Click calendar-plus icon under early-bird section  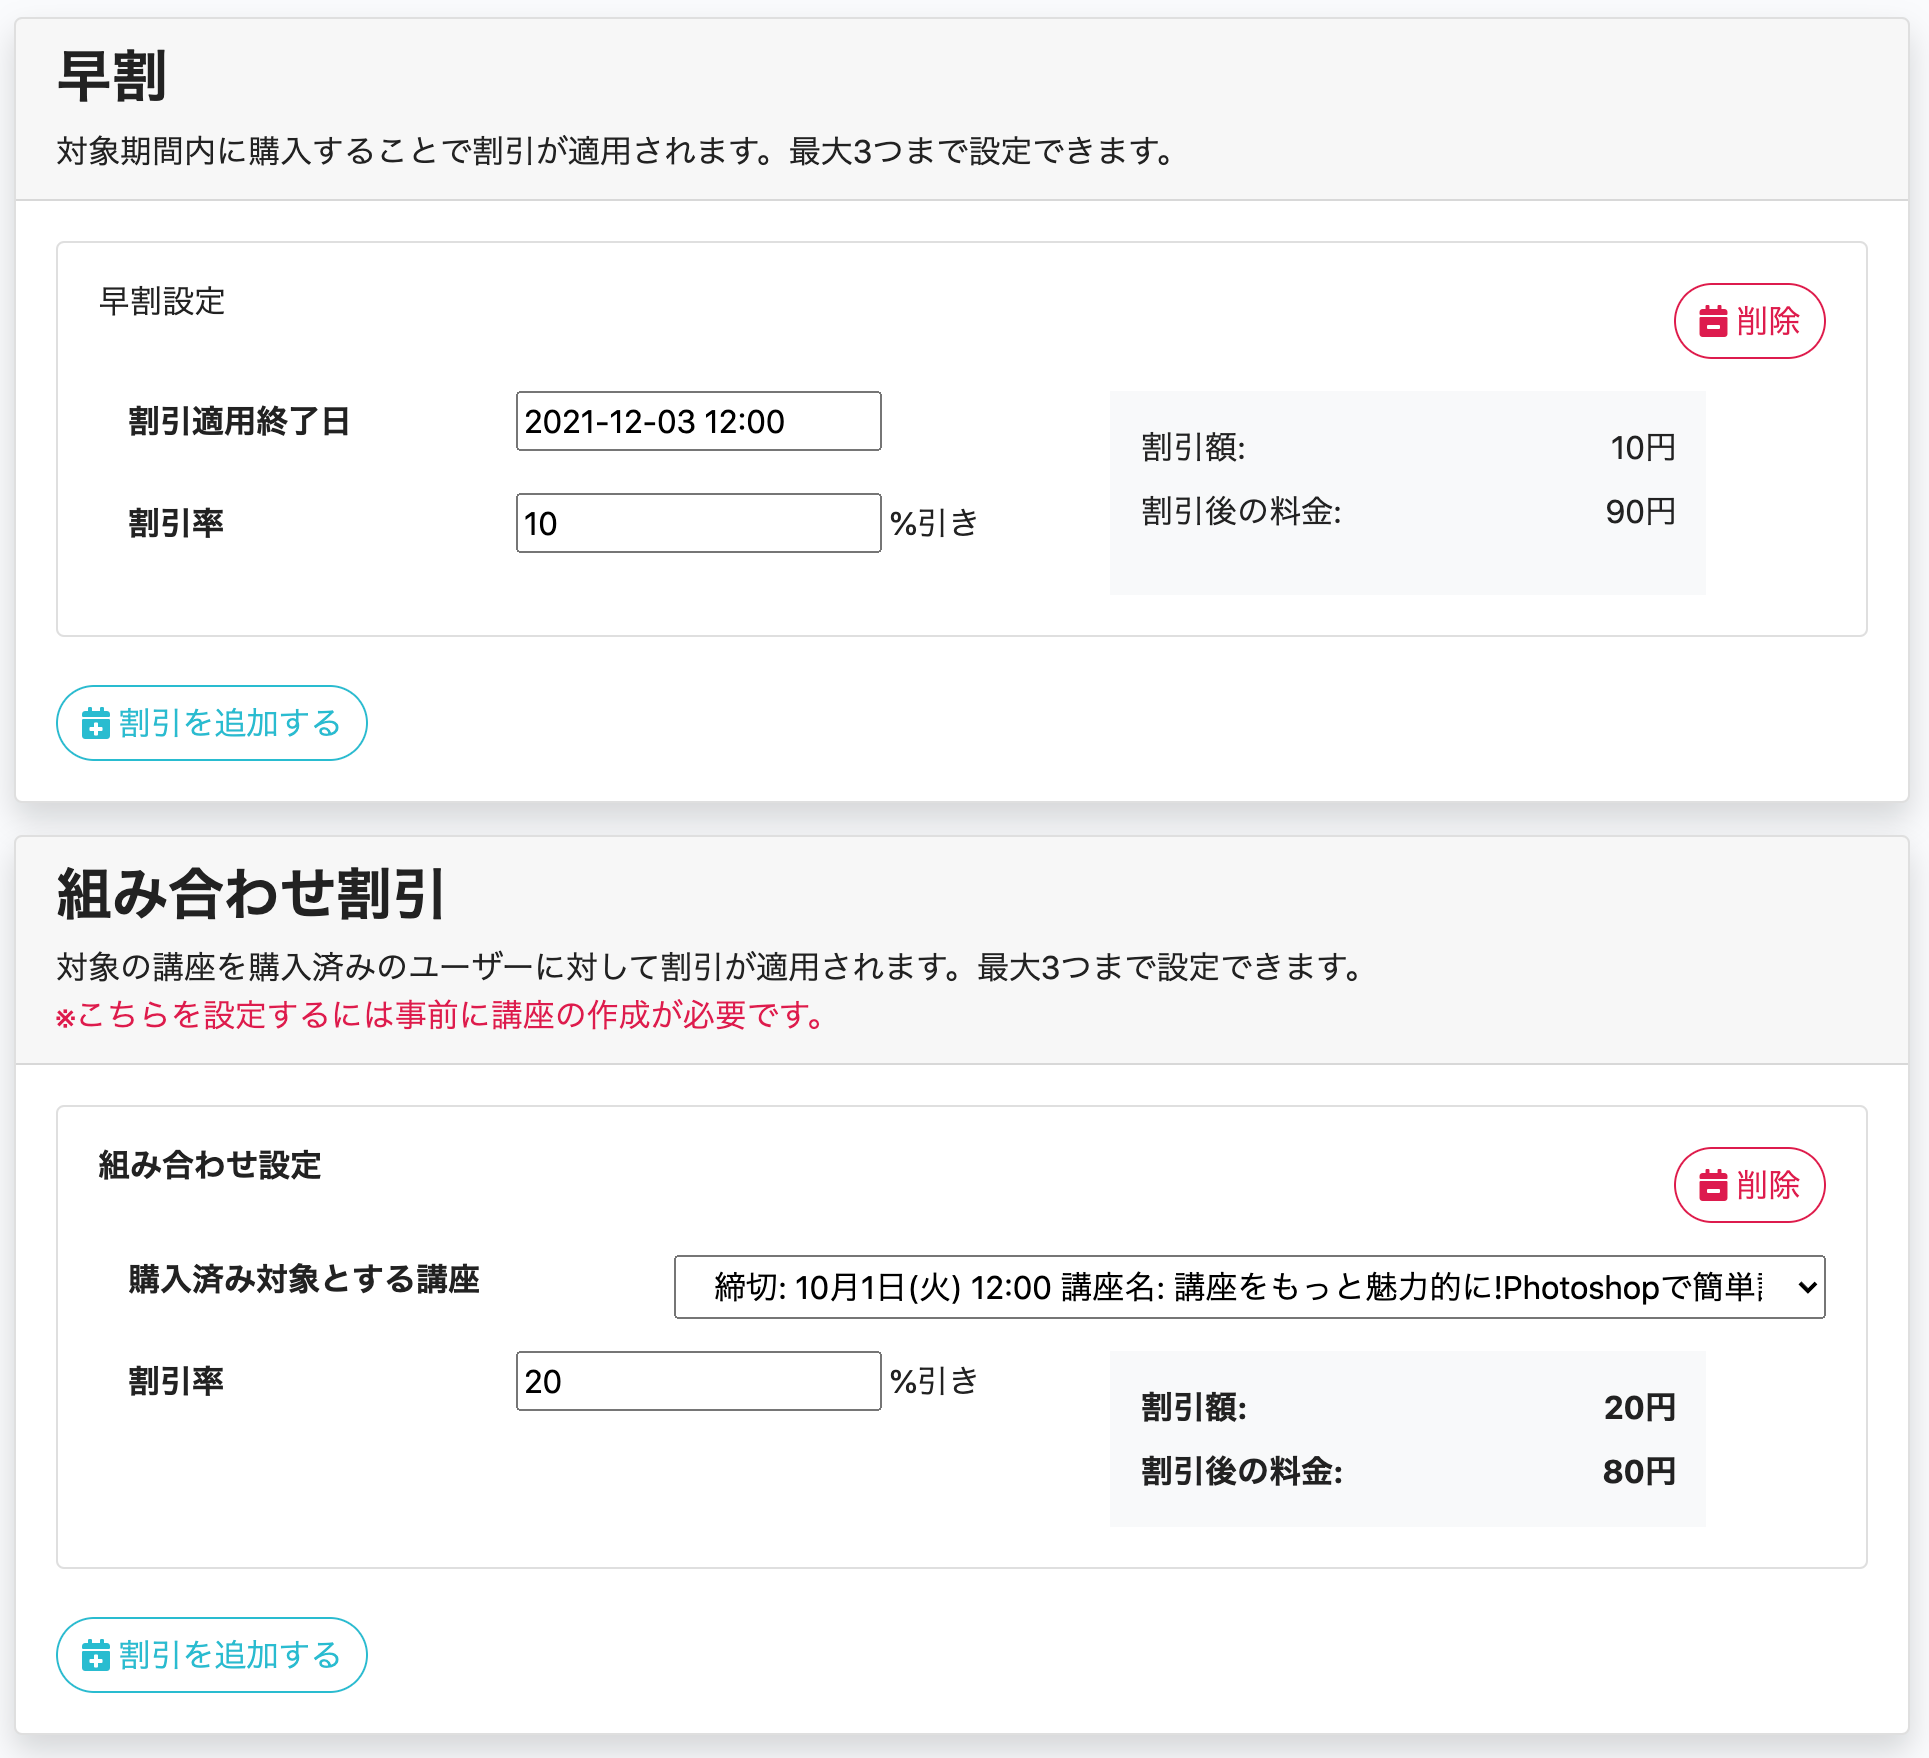click(x=95, y=723)
